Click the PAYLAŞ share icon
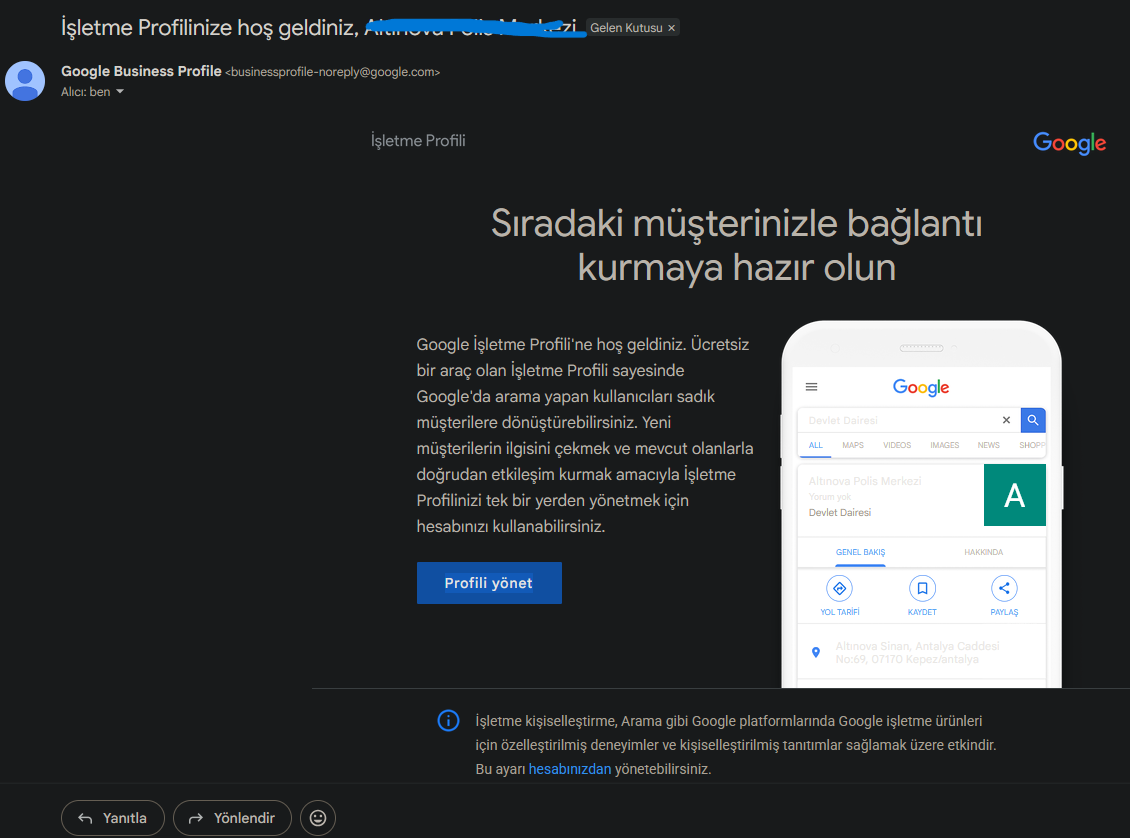Image resolution: width=1130 pixels, height=838 pixels. click(1004, 589)
